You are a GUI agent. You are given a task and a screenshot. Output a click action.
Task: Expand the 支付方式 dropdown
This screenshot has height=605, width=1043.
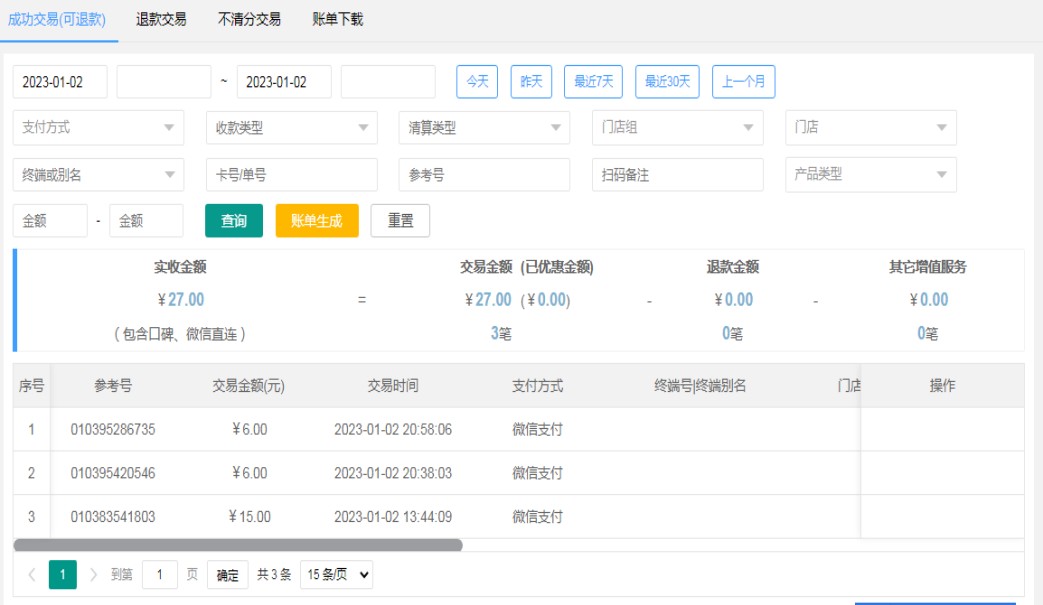(x=98, y=128)
